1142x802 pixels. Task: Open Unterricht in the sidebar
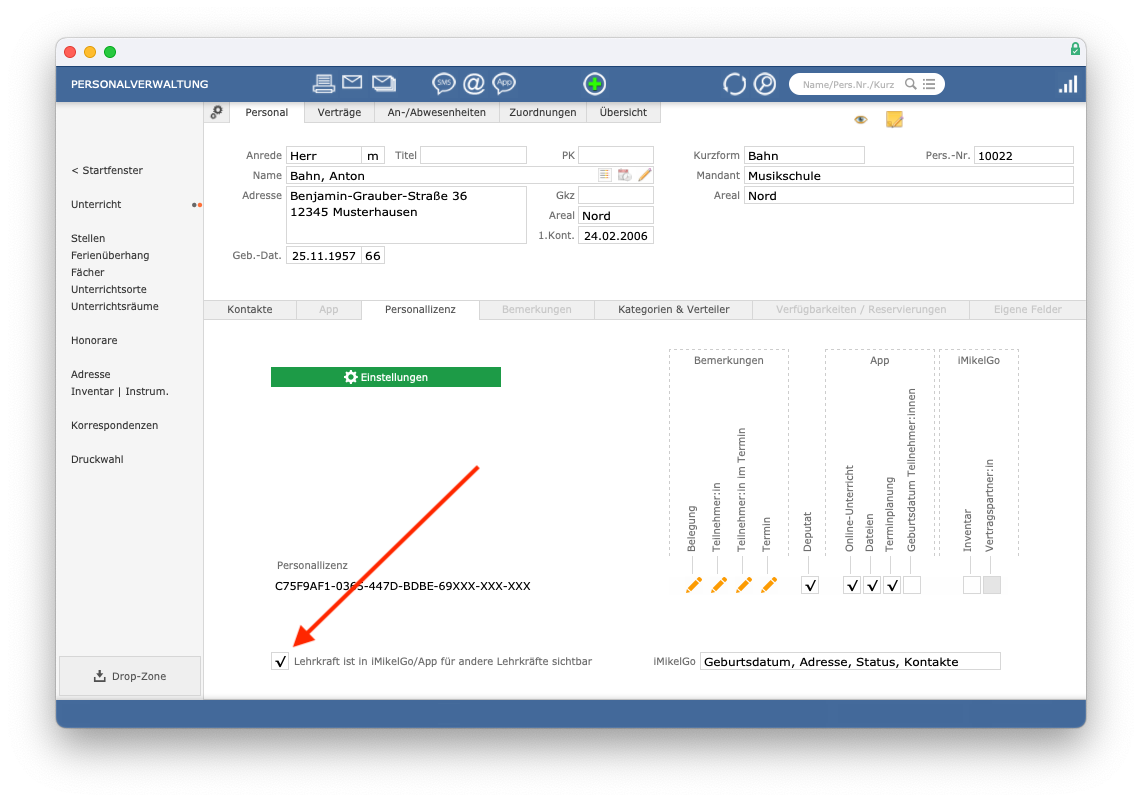coord(96,205)
